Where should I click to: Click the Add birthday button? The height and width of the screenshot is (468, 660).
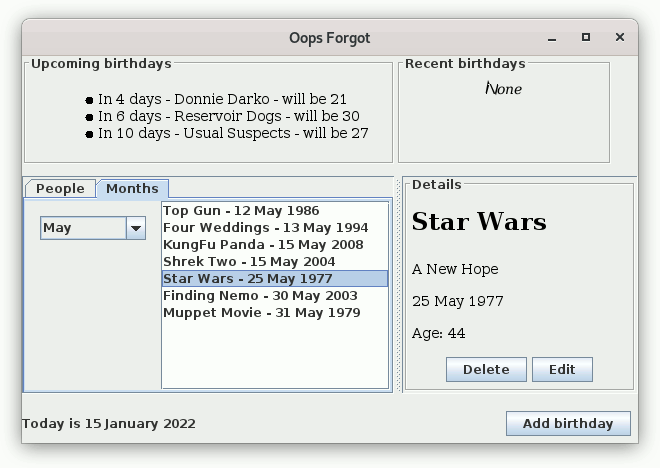567,423
